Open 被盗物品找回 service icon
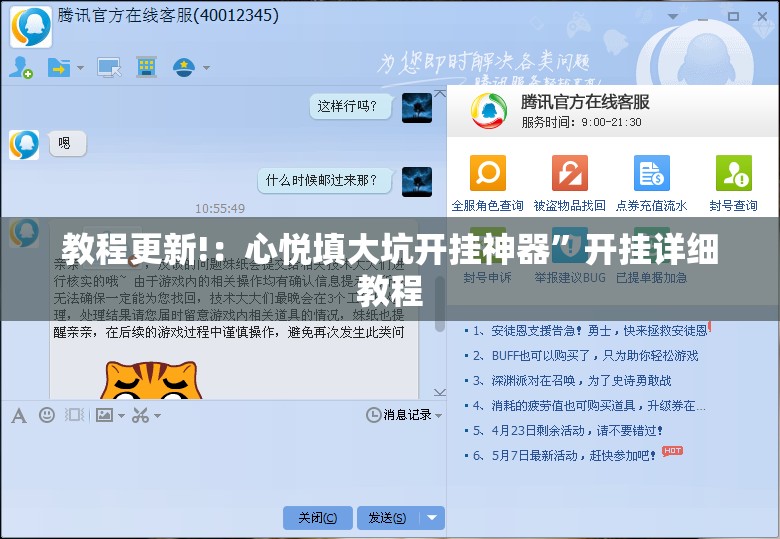 click(x=570, y=173)
